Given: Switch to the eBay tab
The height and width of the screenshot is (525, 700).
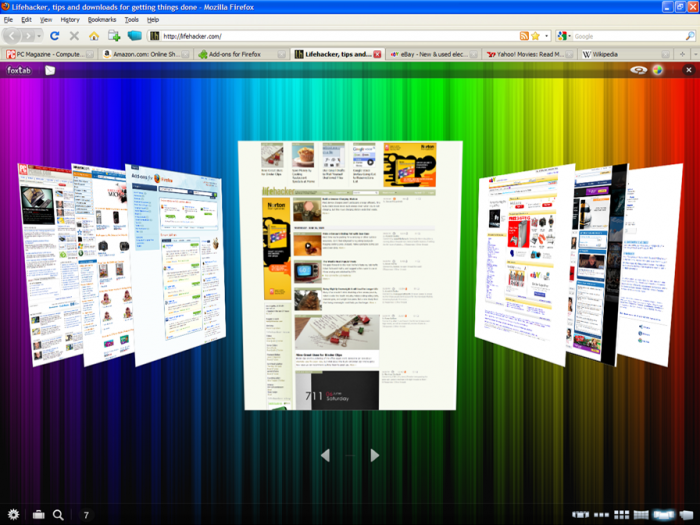Looking at the screenshot, I should pyautogui.click(x=432, y=54).
